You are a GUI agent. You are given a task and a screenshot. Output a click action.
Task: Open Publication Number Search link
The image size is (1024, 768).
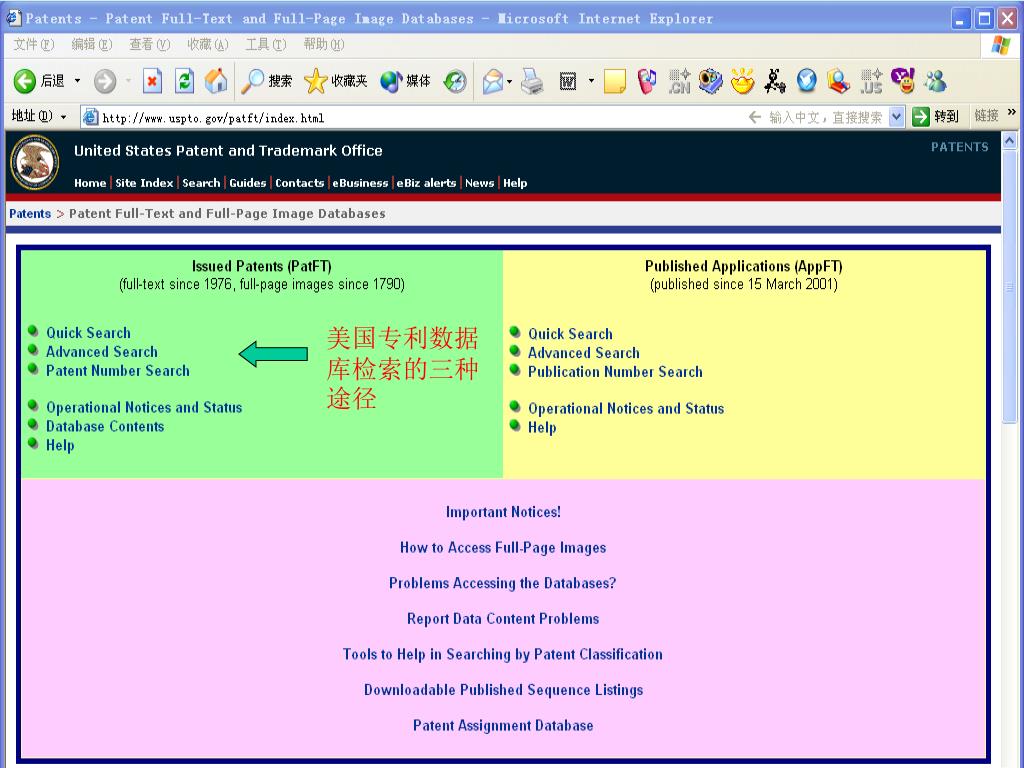pos(615,372)
